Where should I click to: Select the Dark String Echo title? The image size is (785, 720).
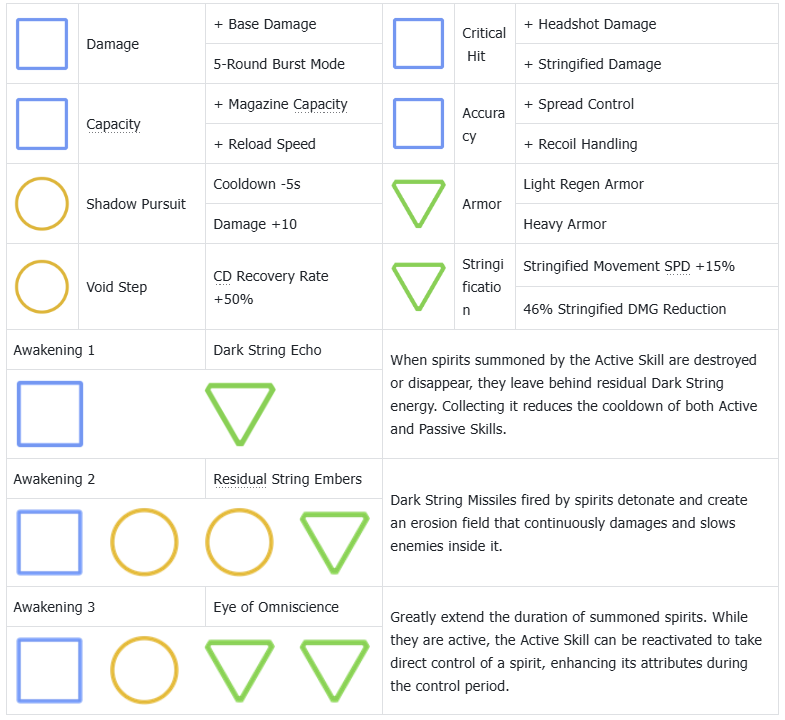(x=267, y=350)
